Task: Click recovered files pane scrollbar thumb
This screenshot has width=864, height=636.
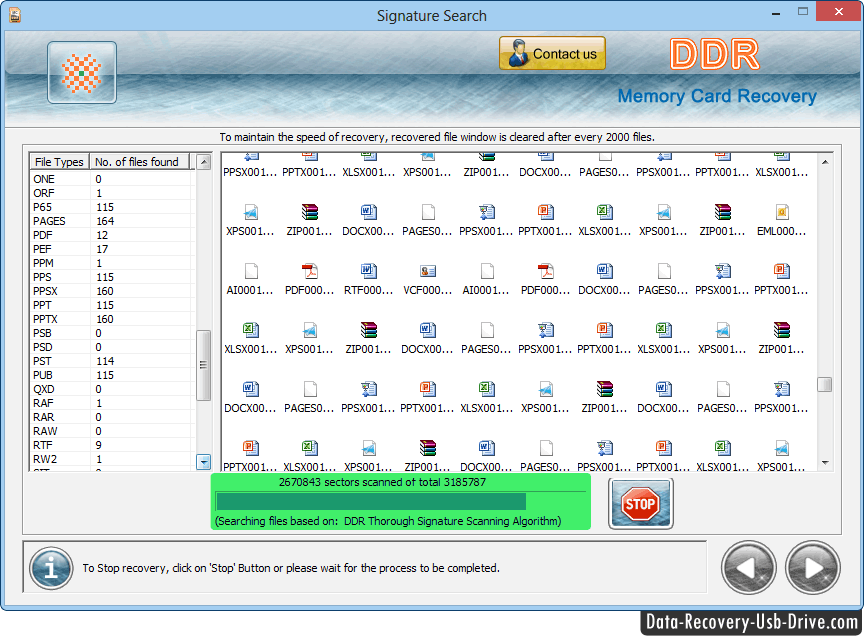Action: click(x=825, y=384)
